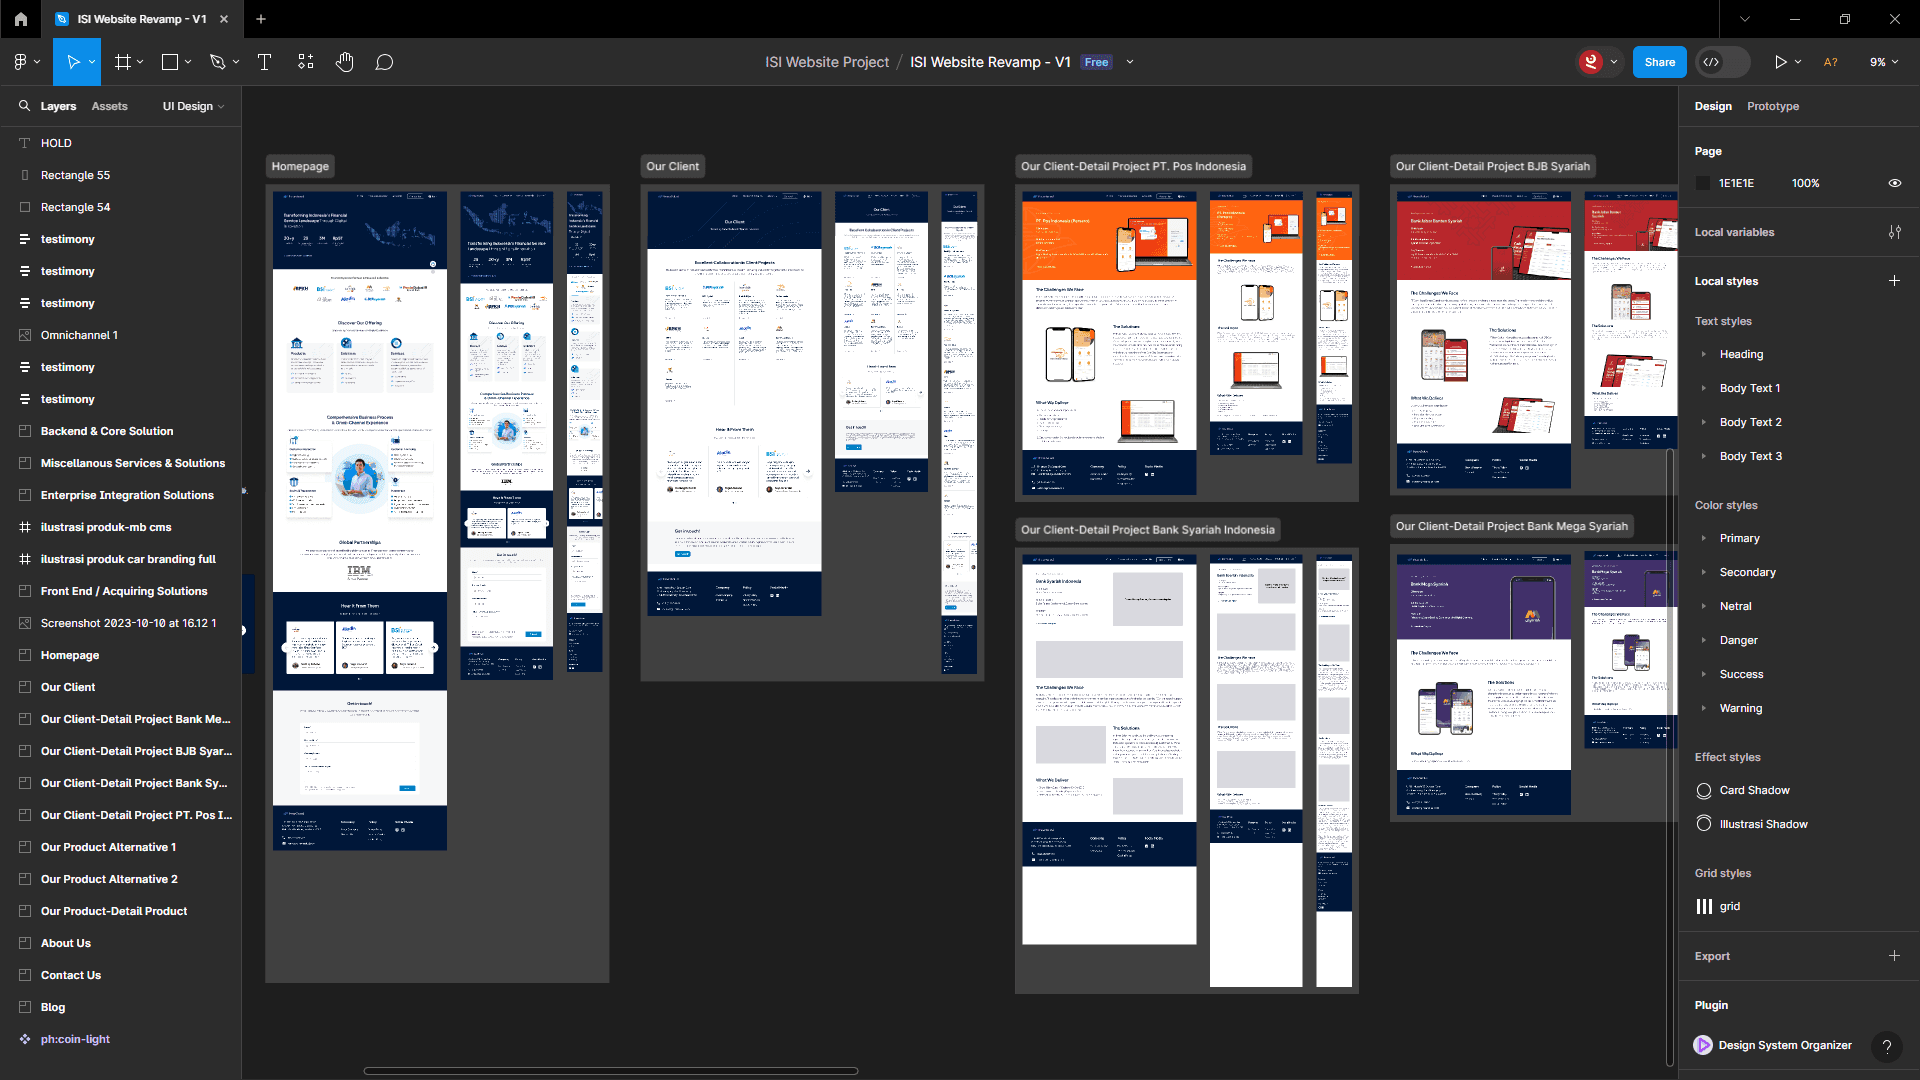Expand the Primary color style group
Screen dimensions: 1920x1080
1704,538
